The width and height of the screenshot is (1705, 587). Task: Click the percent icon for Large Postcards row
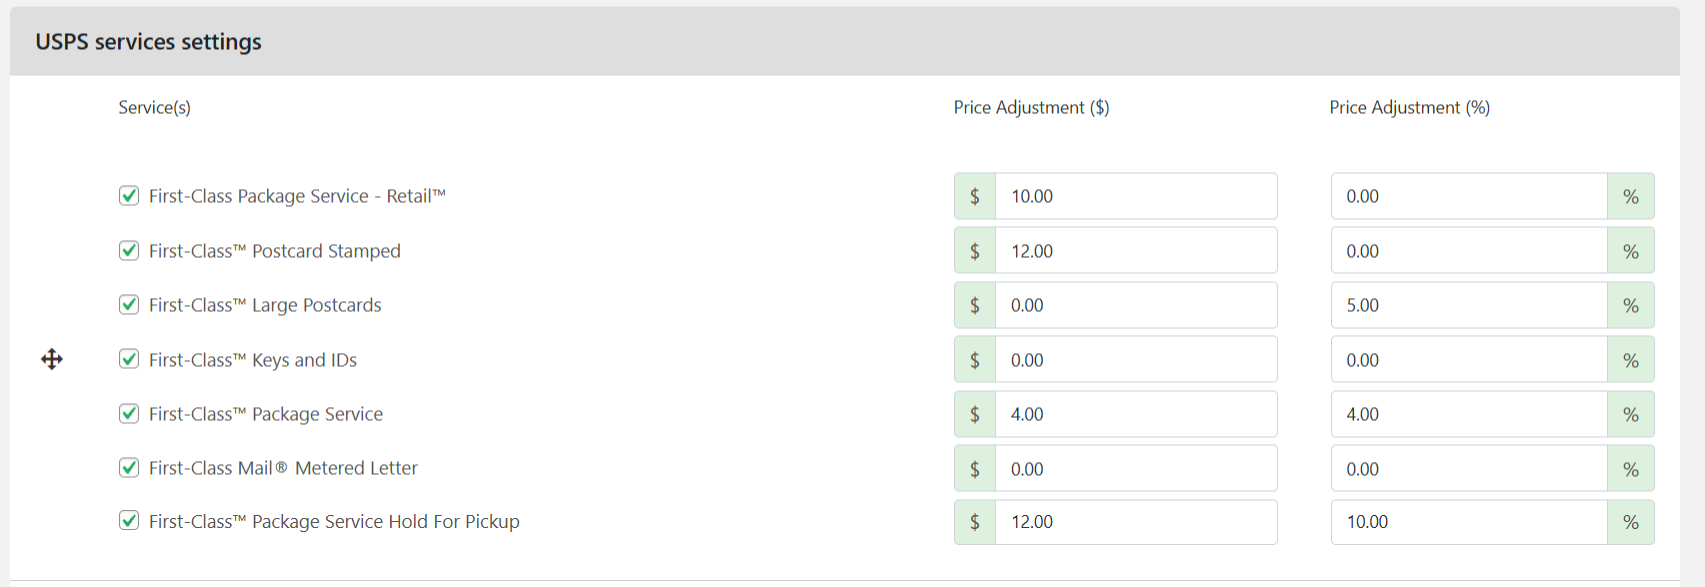tap(1631, 305)
